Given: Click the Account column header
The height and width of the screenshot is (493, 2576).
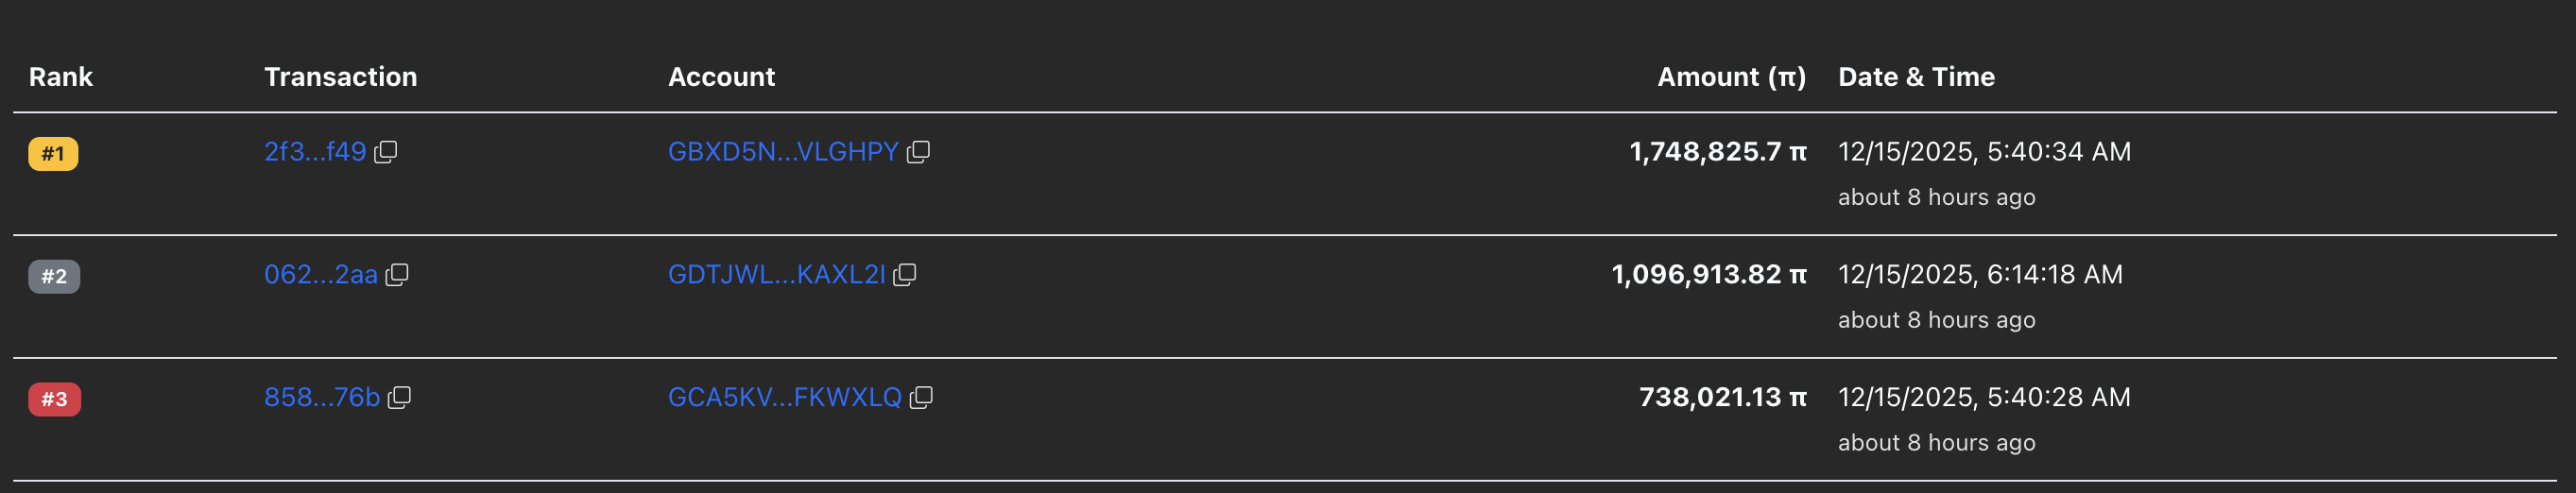Looking at the screenshot, I should 721,77.
